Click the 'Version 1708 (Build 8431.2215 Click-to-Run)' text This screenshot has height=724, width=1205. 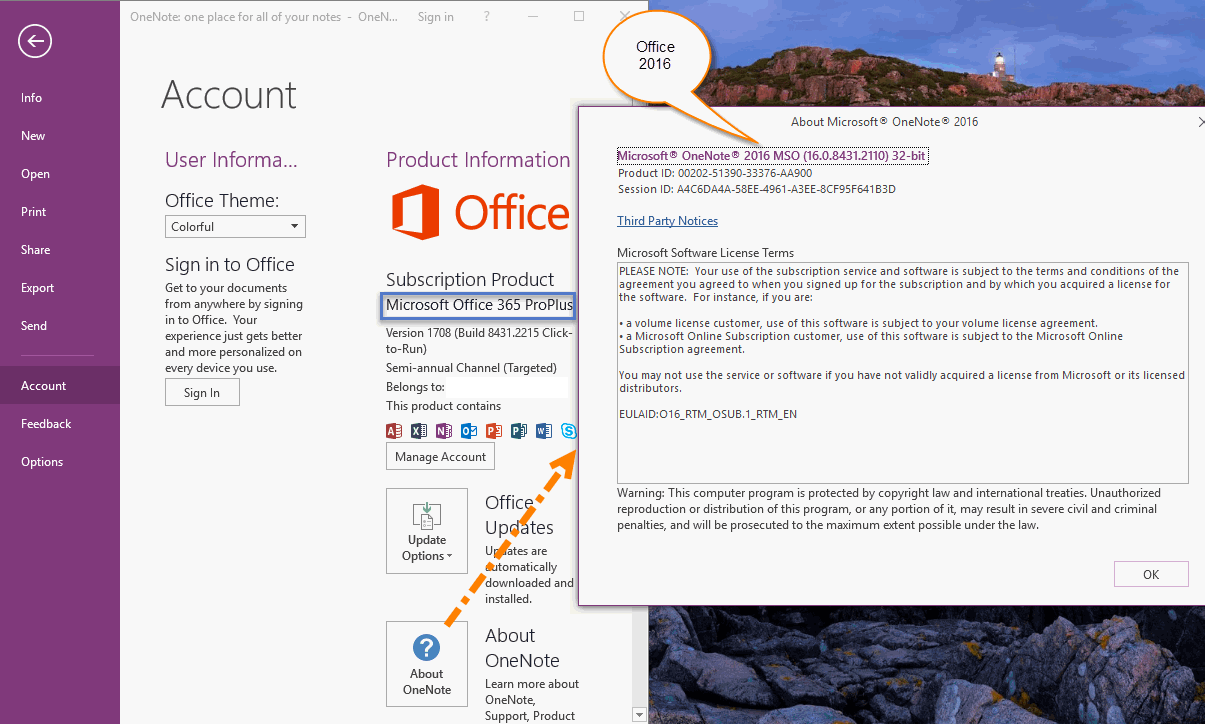tap(479, 341)
